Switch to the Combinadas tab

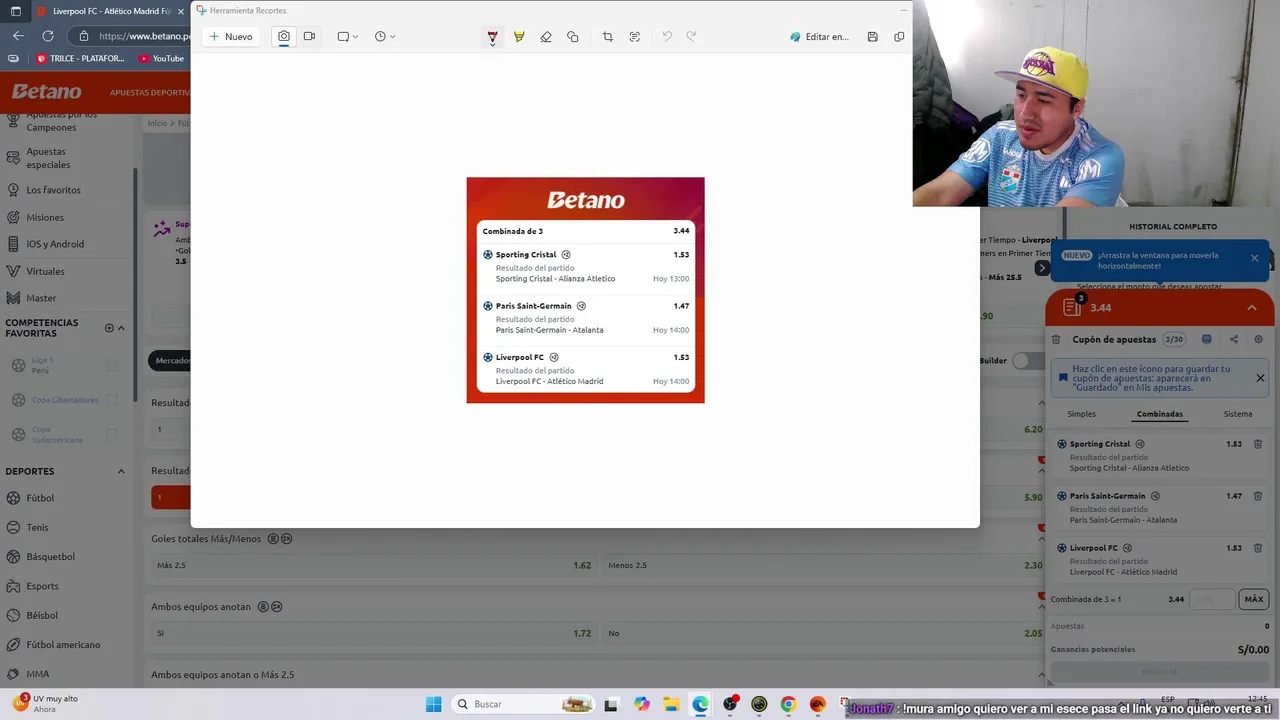pyautogui.click(x=1160, y=414)
